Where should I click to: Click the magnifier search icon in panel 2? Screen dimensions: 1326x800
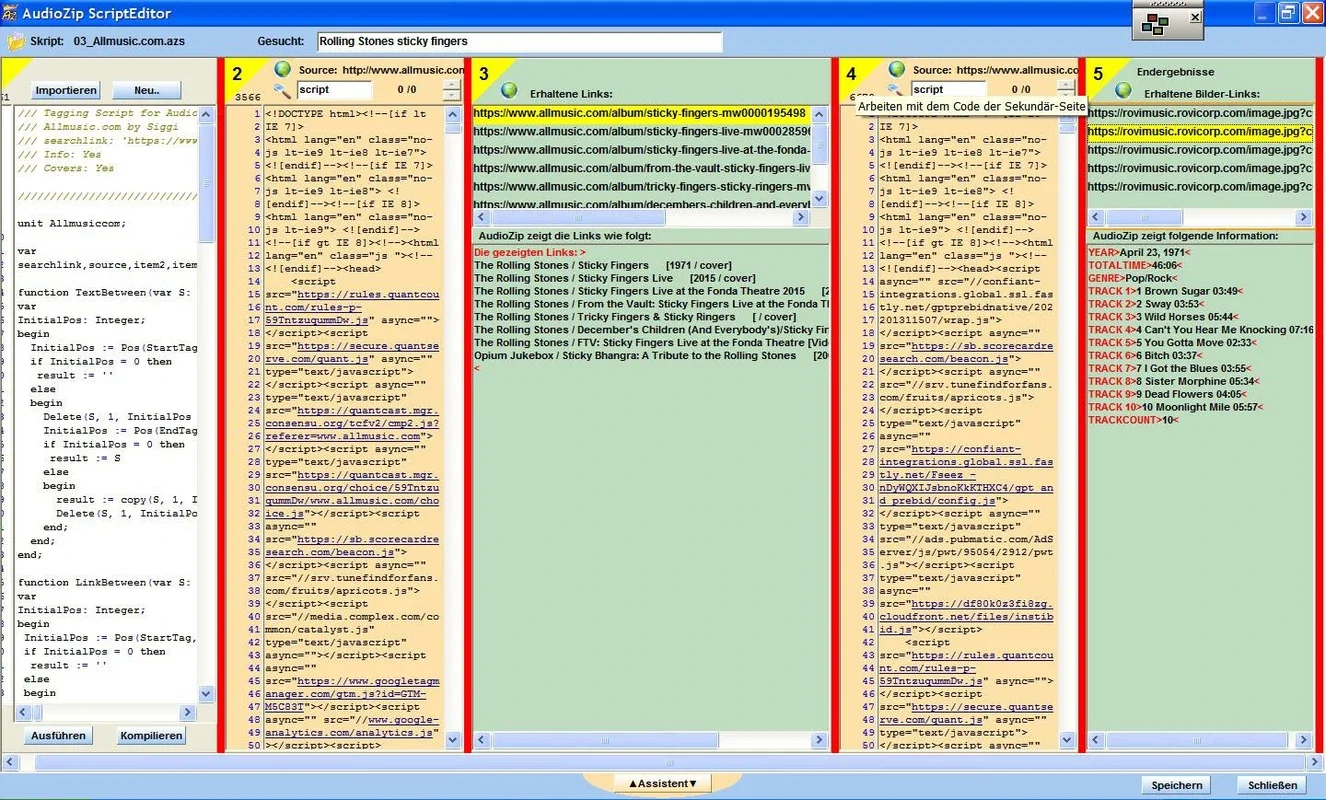pyautogui.click(x=282, y=90)
